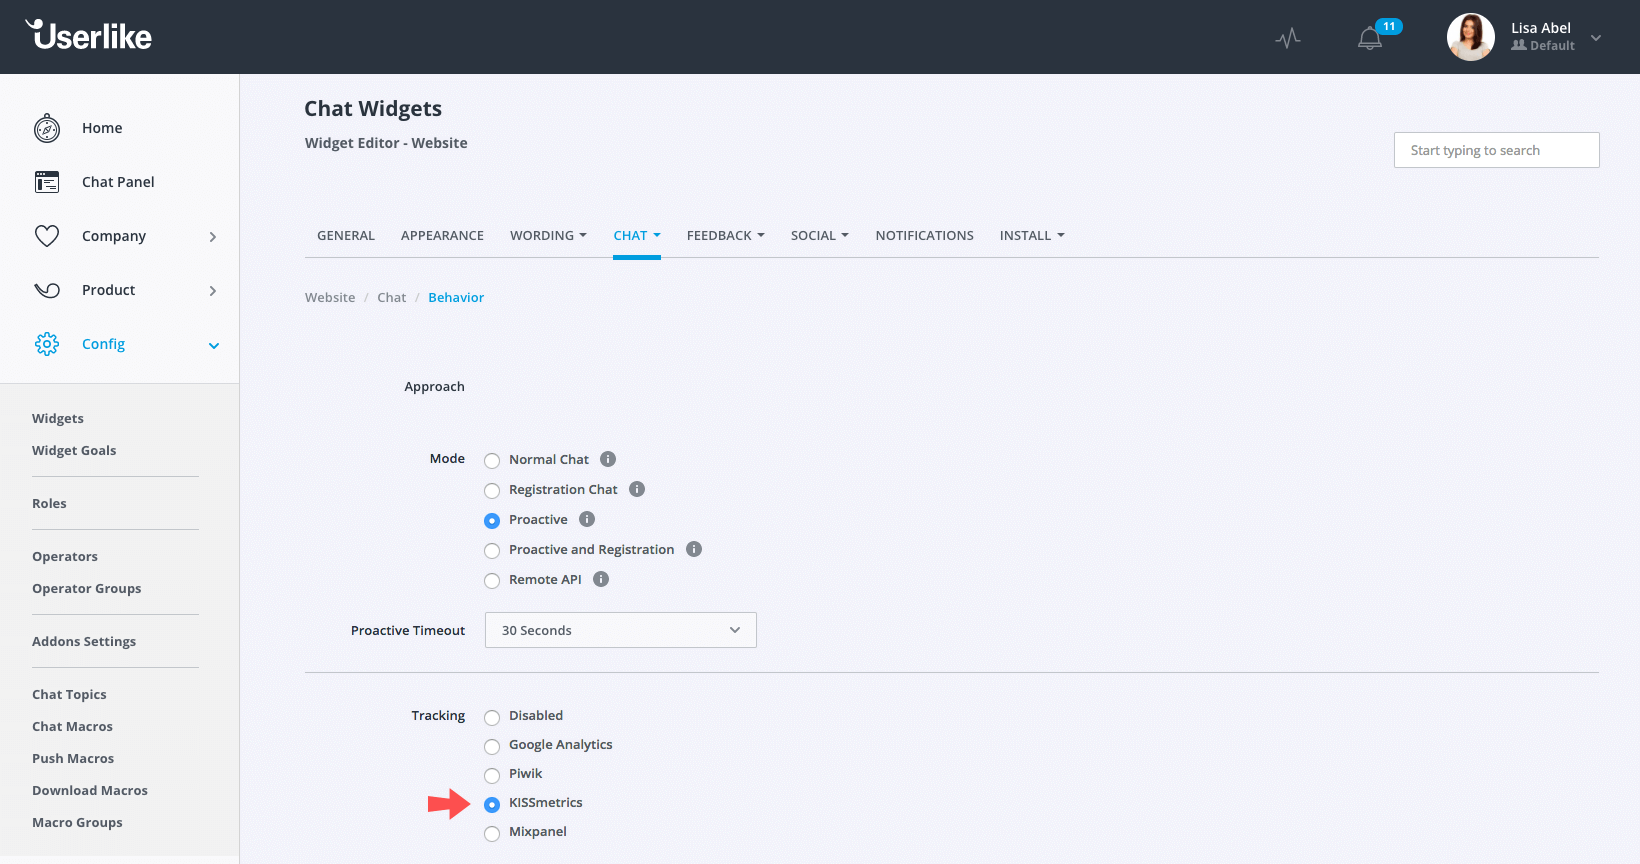Go to Chat breadcrumb
Screen dimensions: 1640x864
click(392, 298)
